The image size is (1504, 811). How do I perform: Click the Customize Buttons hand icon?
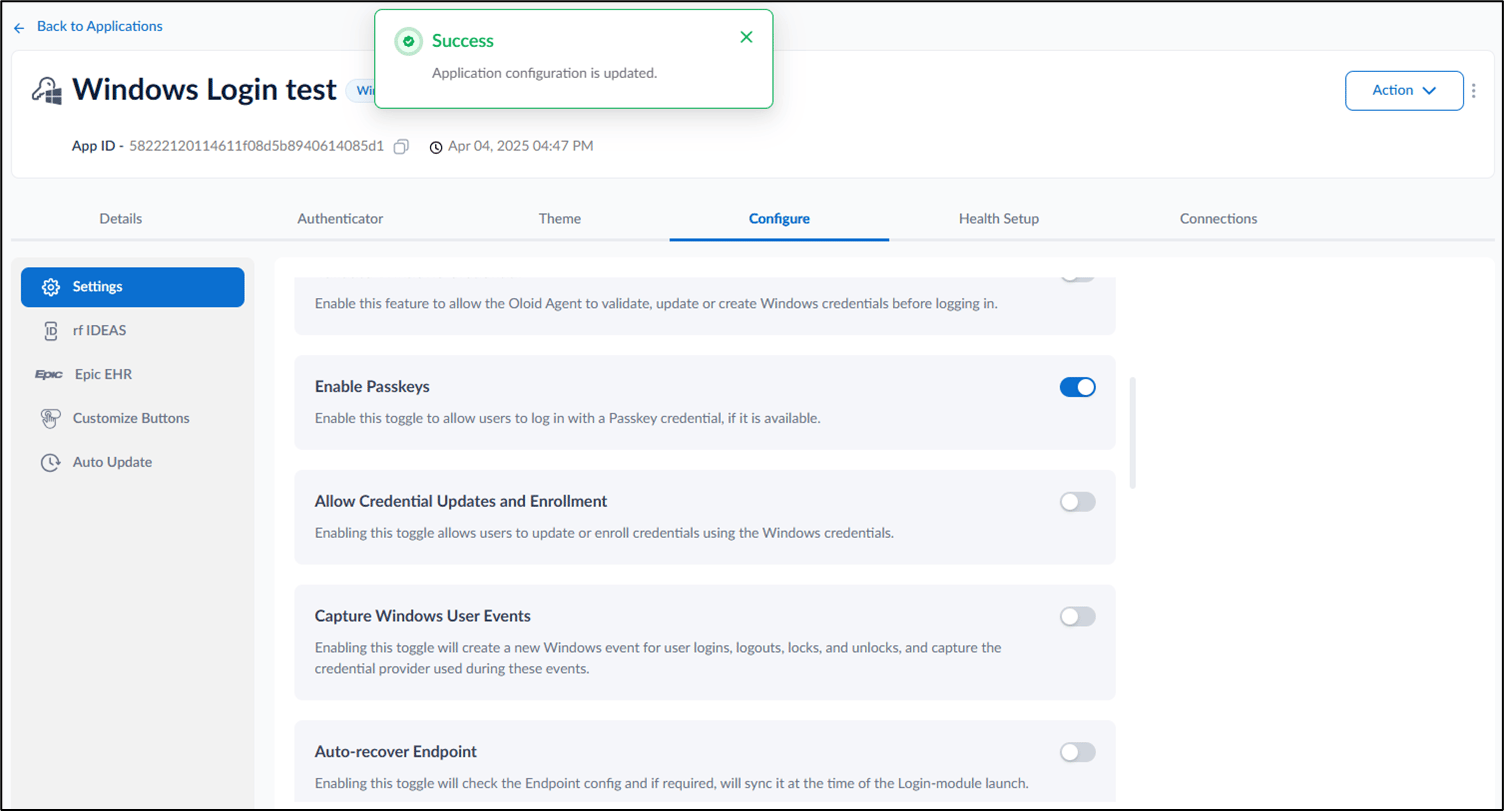click(x=50, y=418)
